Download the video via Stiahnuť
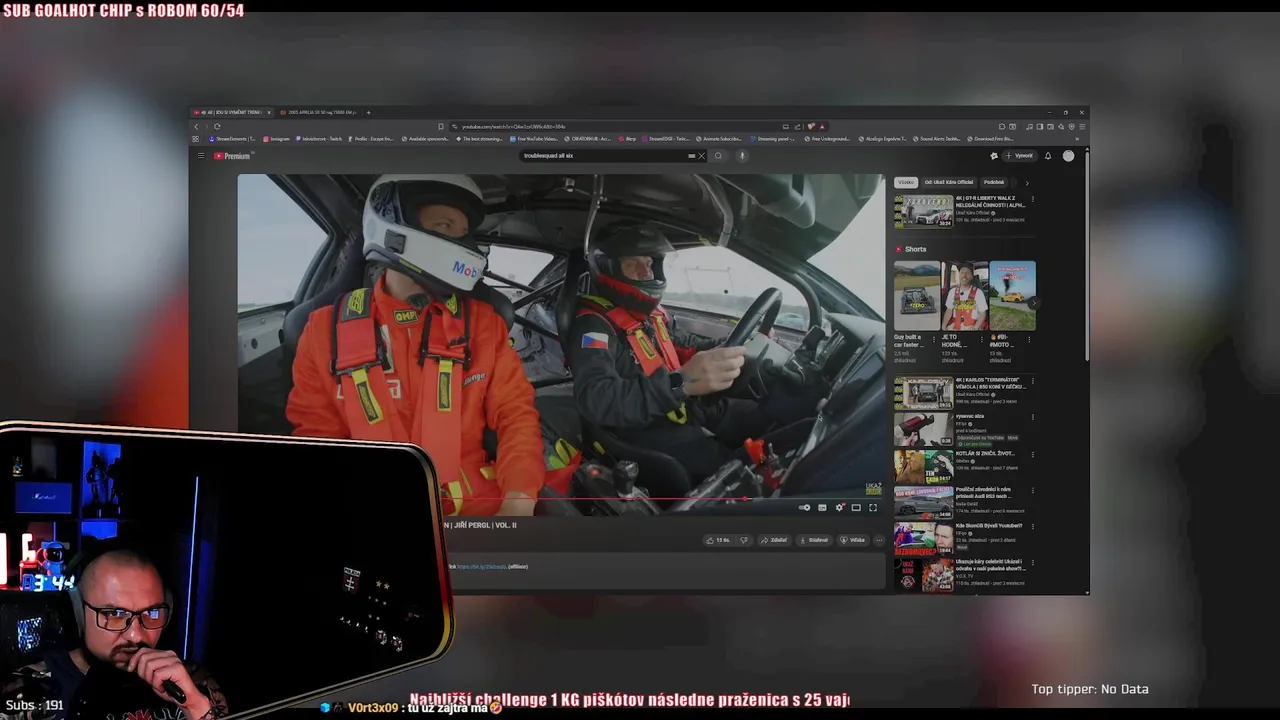Image resolution: width=1280 pixels, height=720 pixels. point(814,540)
